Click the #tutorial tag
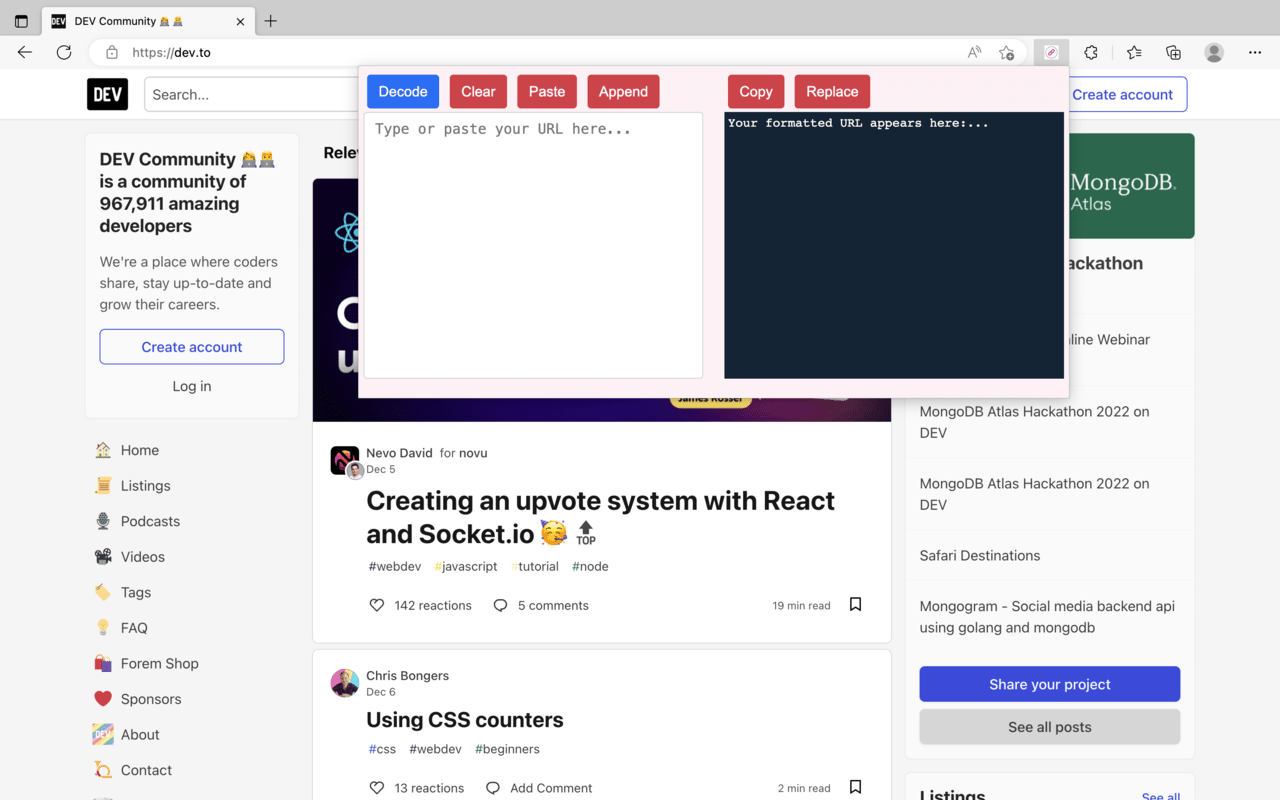The height and width of the screenshot is (800, 1280). click(x=535, y=566)
